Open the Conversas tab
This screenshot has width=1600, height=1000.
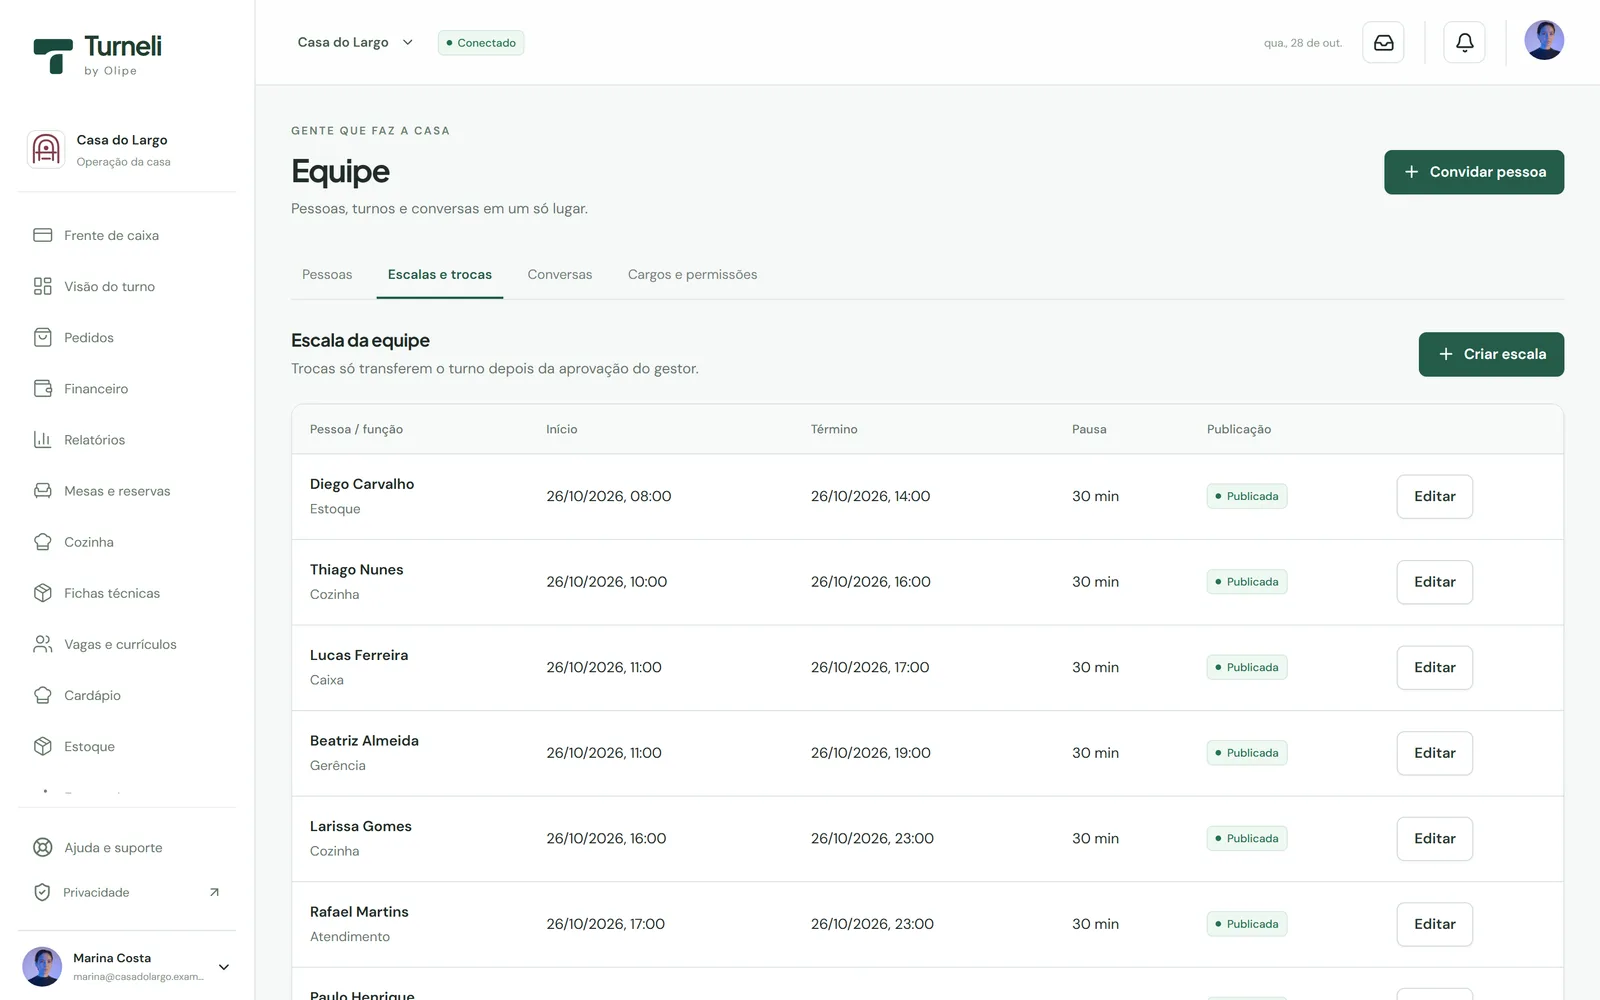tap(560, 274)
